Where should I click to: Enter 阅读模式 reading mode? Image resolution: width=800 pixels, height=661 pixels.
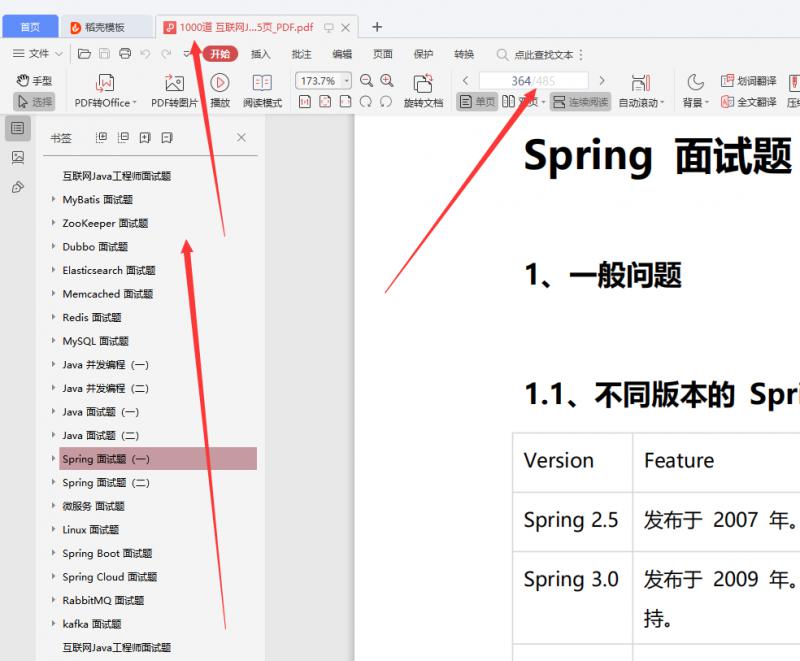[x=262, y=91]
